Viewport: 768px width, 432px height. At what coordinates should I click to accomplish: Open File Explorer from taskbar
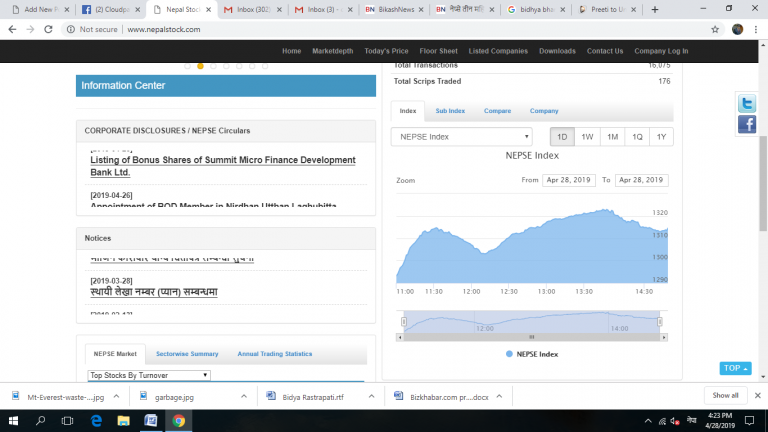click(123, 421)
